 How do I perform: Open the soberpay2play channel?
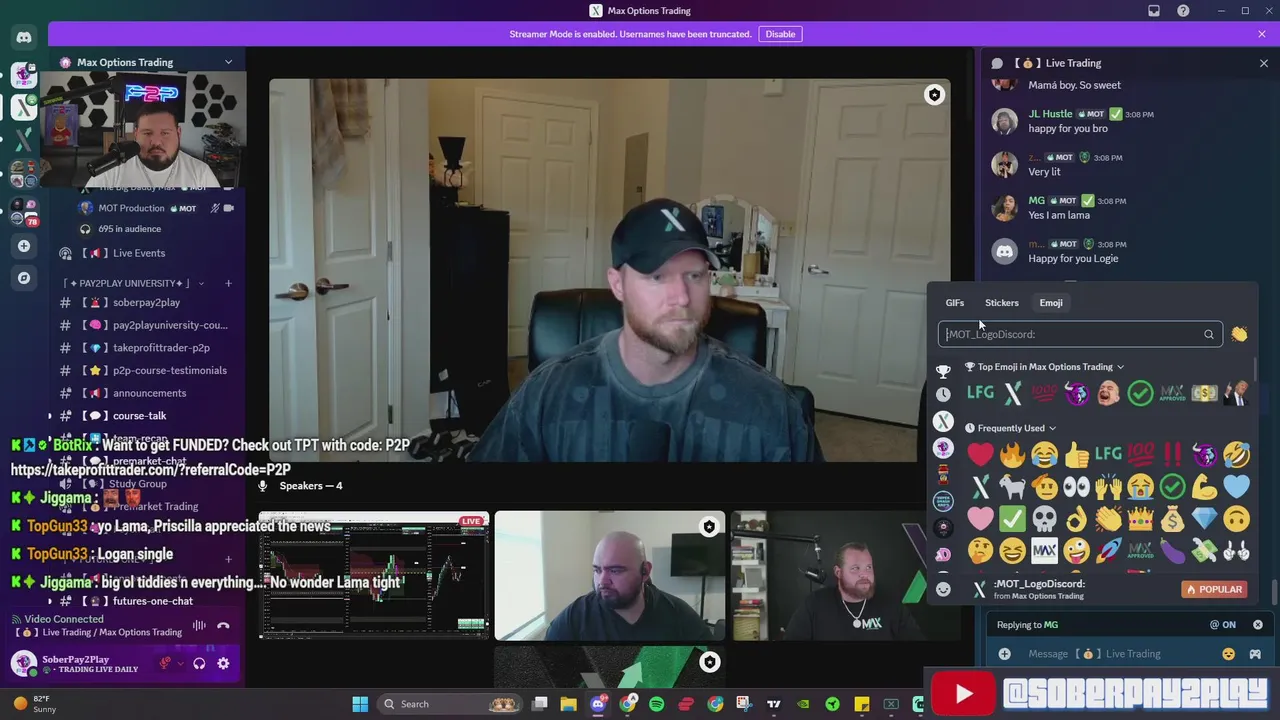tap(146, 302)
